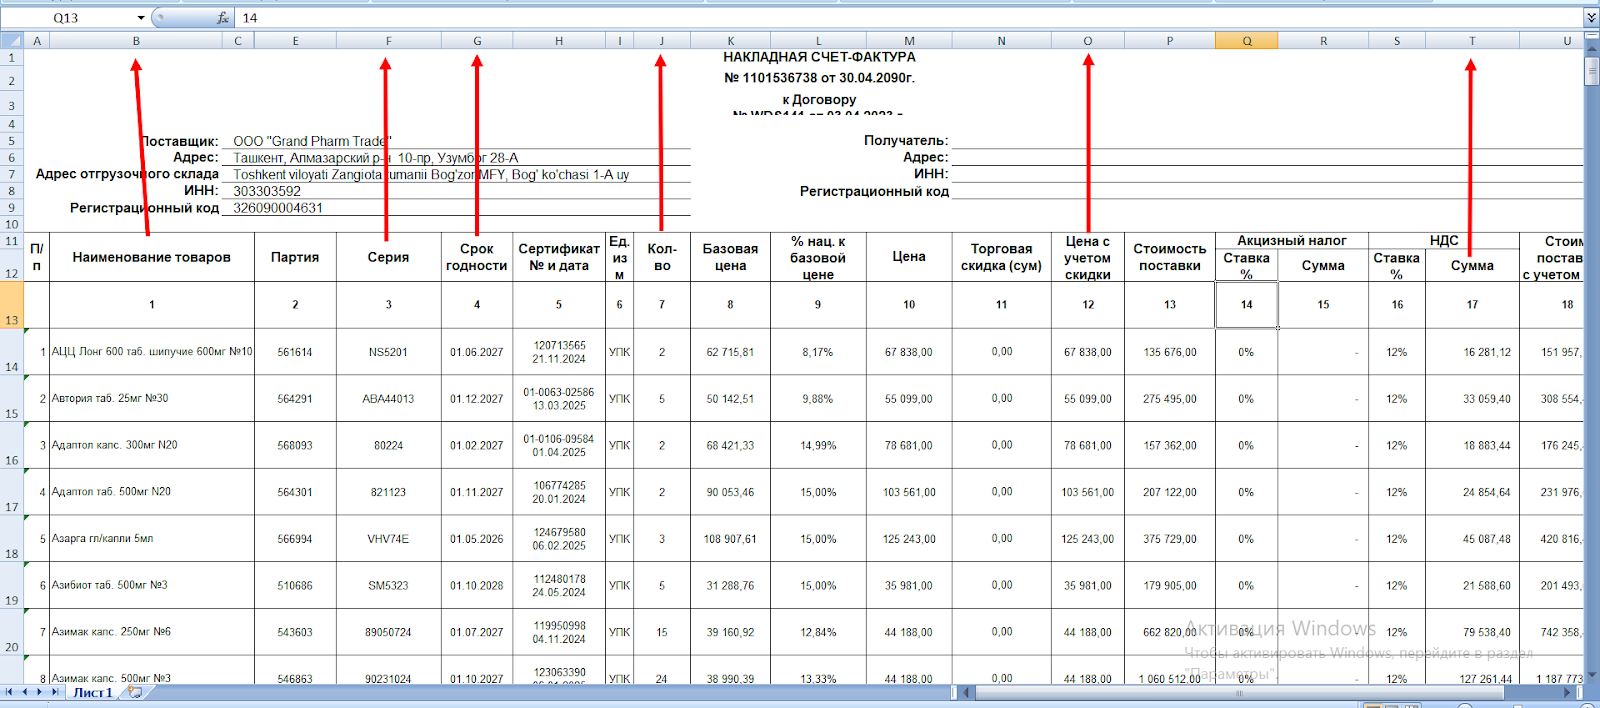Select column E header
Screen dimensions: 1600x708
pos(296,41)
